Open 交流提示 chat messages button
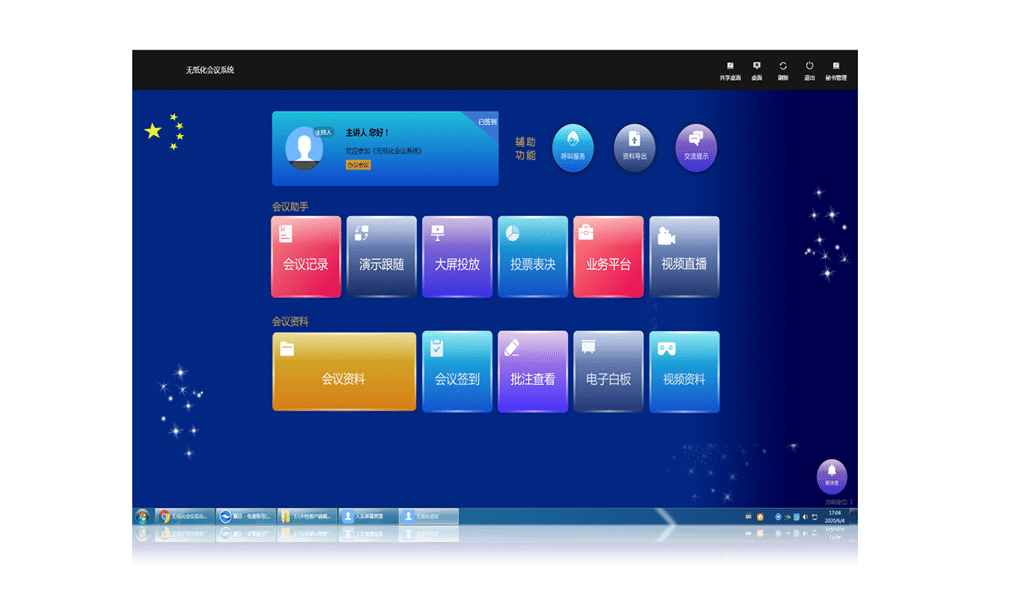Viewport: 1030px width, 600px height. [x=696, y=148]
